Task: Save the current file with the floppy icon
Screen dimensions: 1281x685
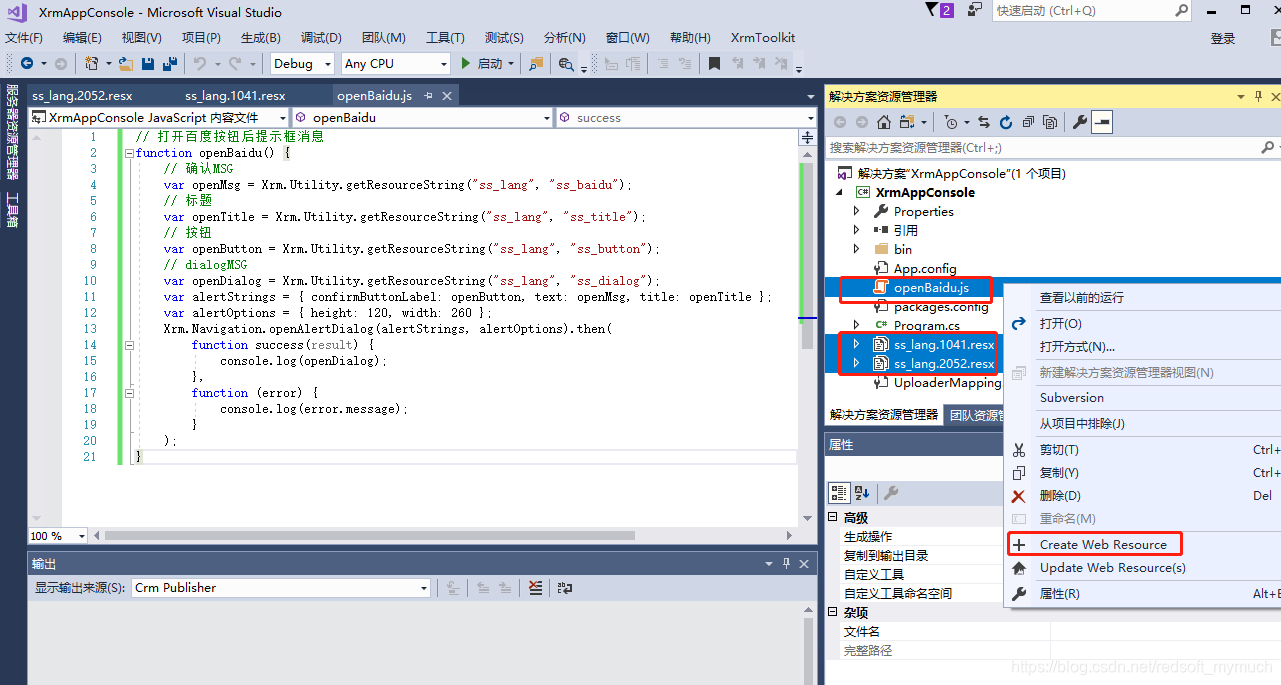Action: (148, 63)
